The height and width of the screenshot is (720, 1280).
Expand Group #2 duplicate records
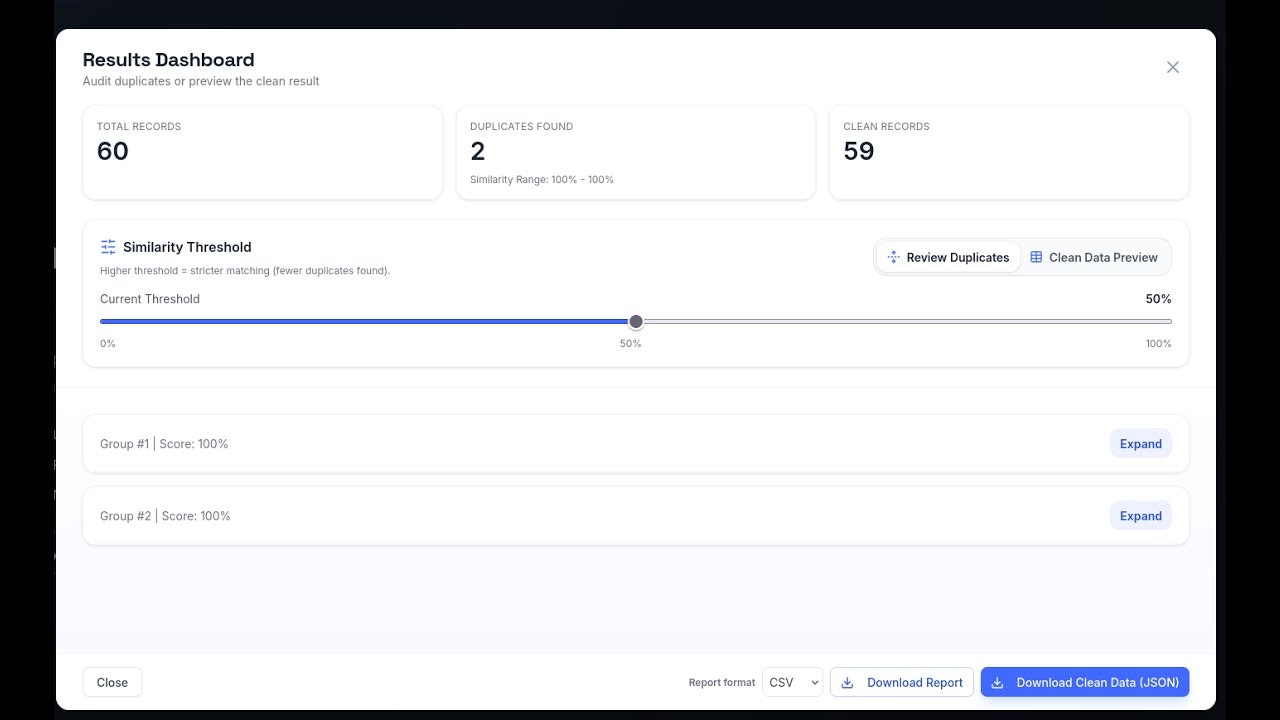1140,515
